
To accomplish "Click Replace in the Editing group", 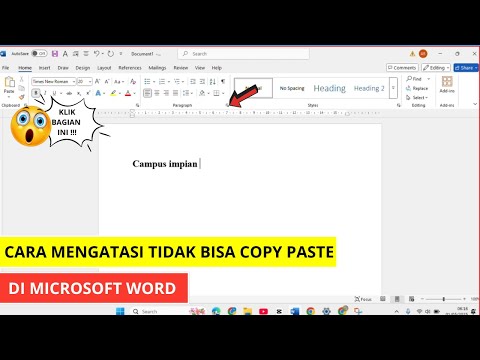I will coord(417,88).
